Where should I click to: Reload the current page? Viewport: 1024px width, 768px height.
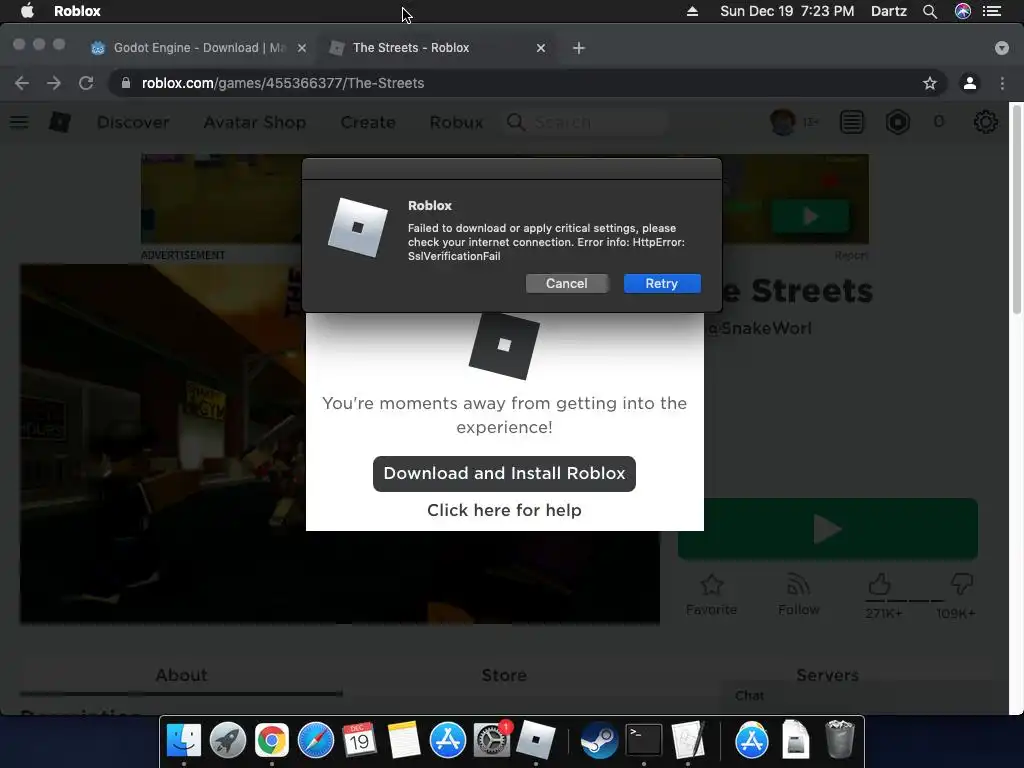point(86,83)
